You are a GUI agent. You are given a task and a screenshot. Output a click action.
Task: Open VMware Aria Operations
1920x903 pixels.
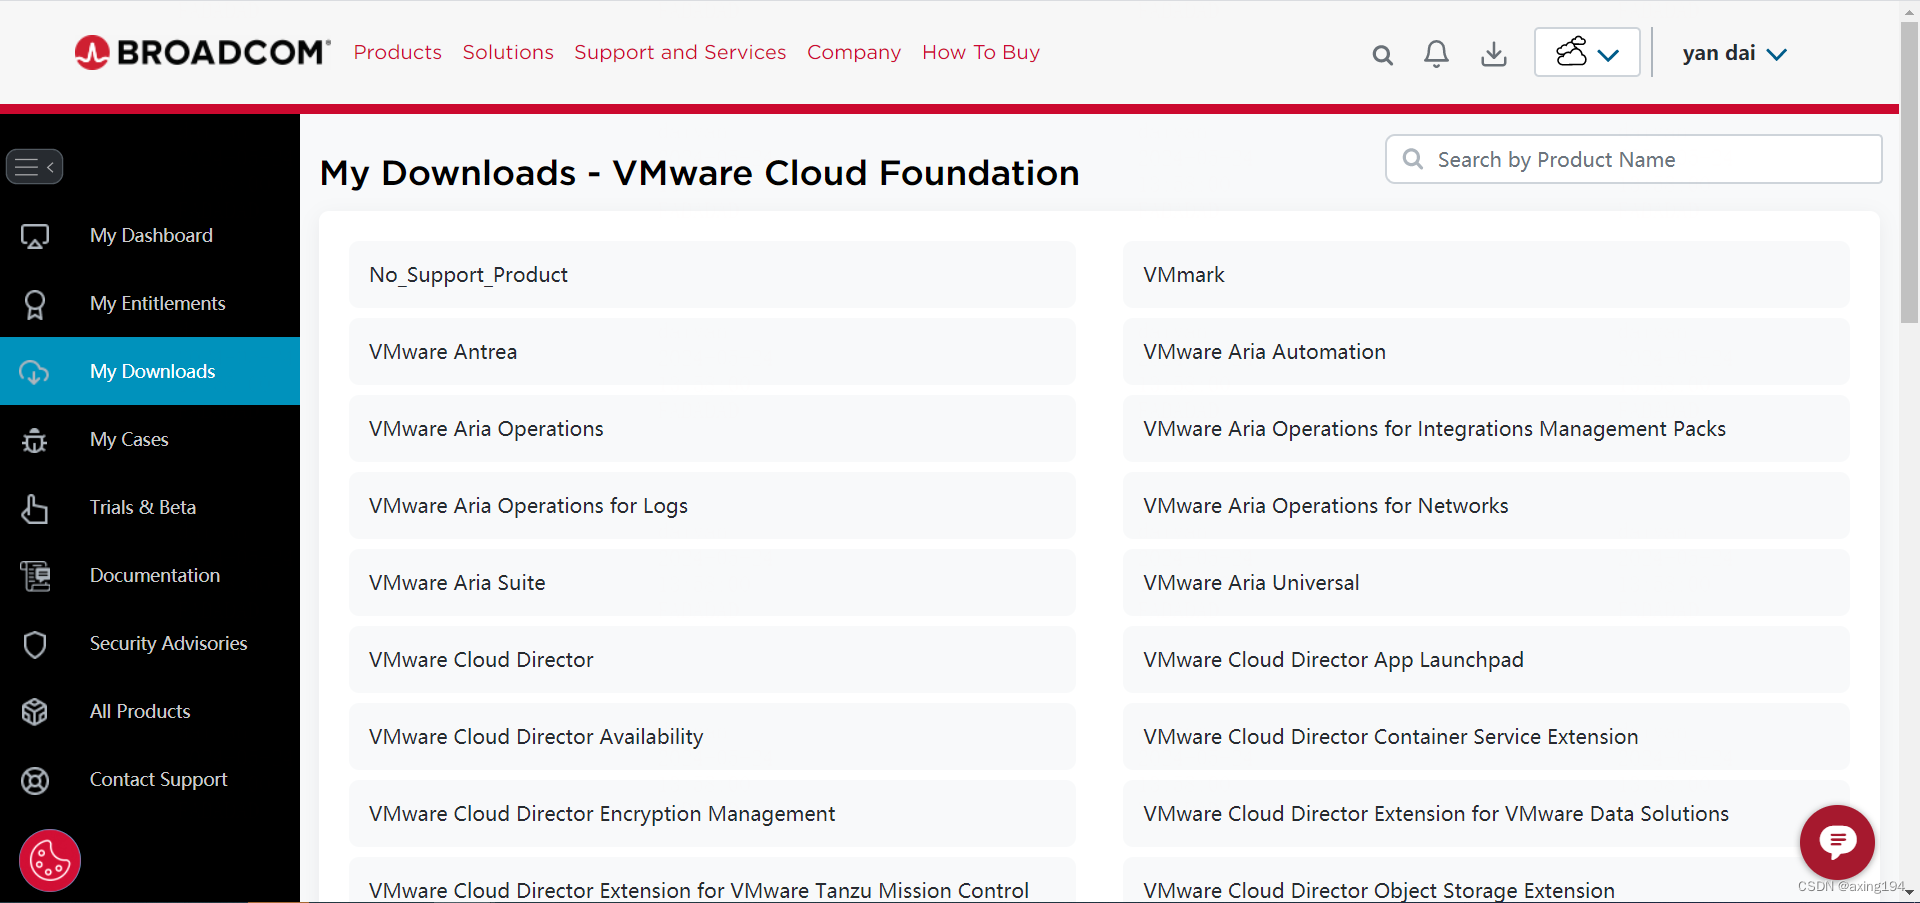712,429
